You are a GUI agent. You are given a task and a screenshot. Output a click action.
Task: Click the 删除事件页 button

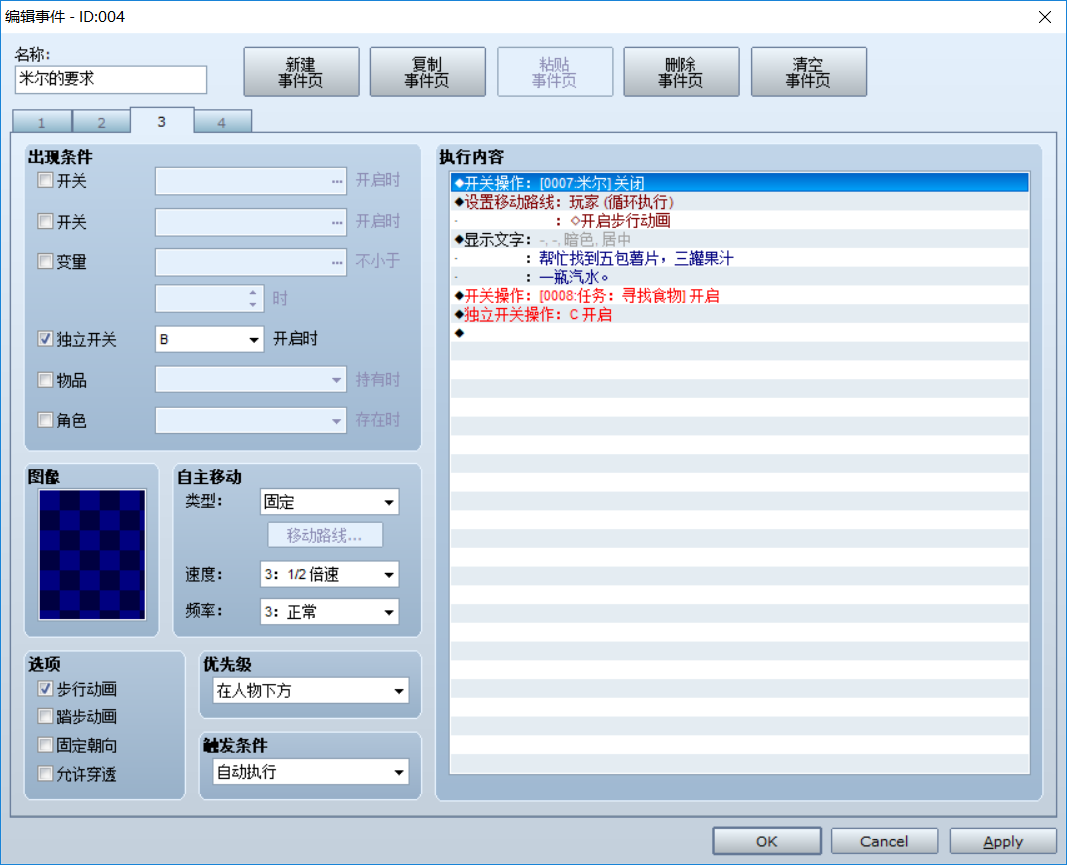tap(681, 72)
